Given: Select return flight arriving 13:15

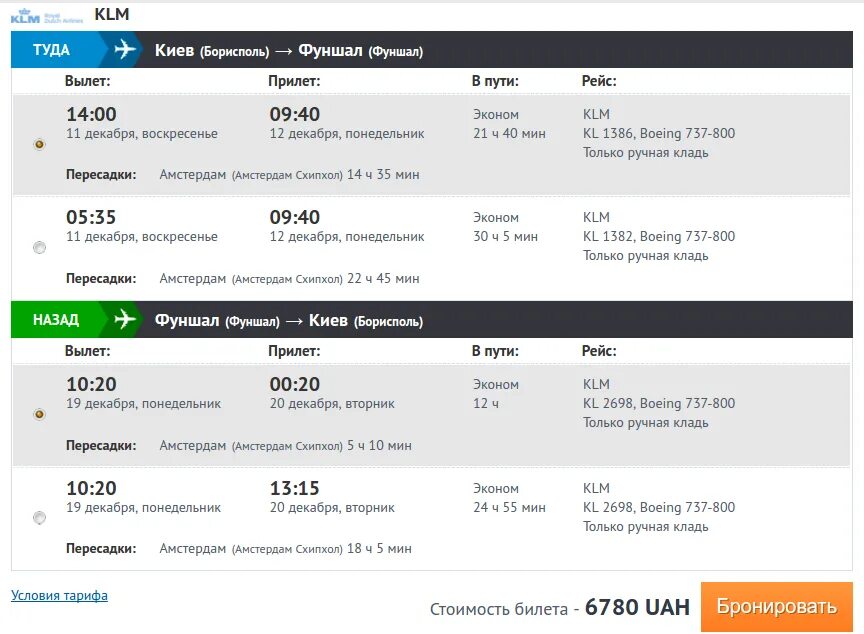Looking at the screenshot, I should tap(39, 518).
